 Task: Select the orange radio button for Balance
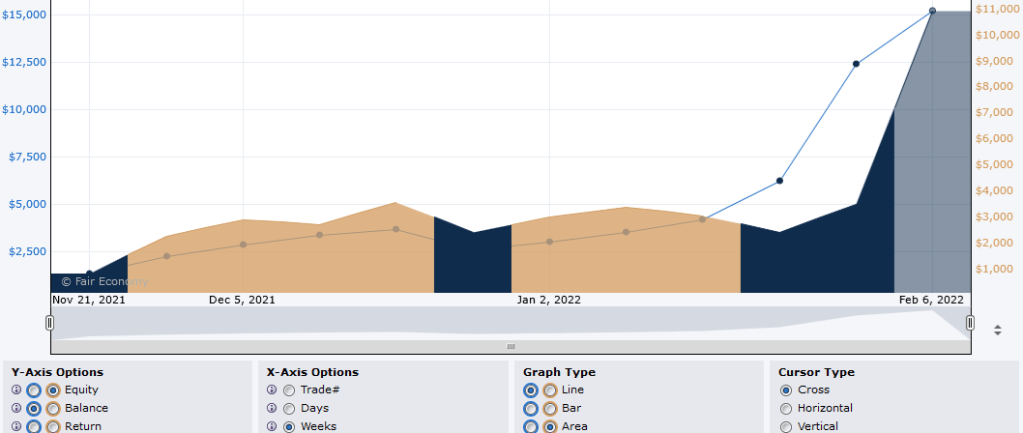[52, 408]
